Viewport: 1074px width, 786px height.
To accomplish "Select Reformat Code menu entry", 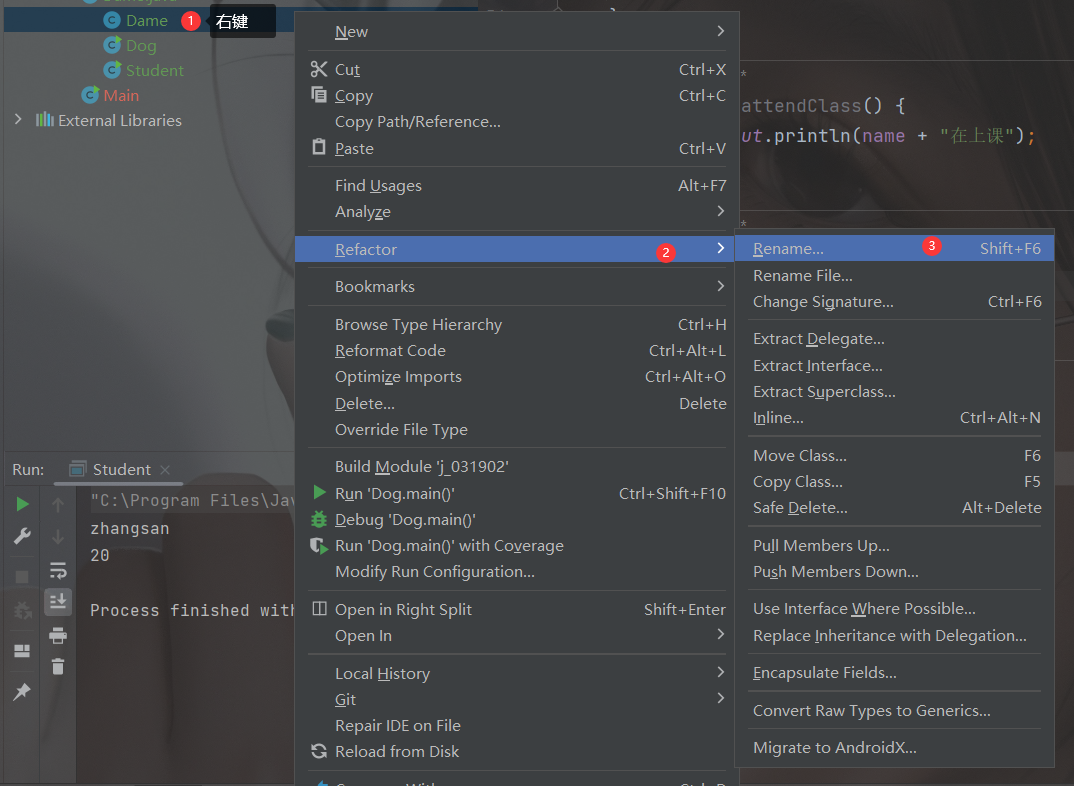I will [517, 351].
